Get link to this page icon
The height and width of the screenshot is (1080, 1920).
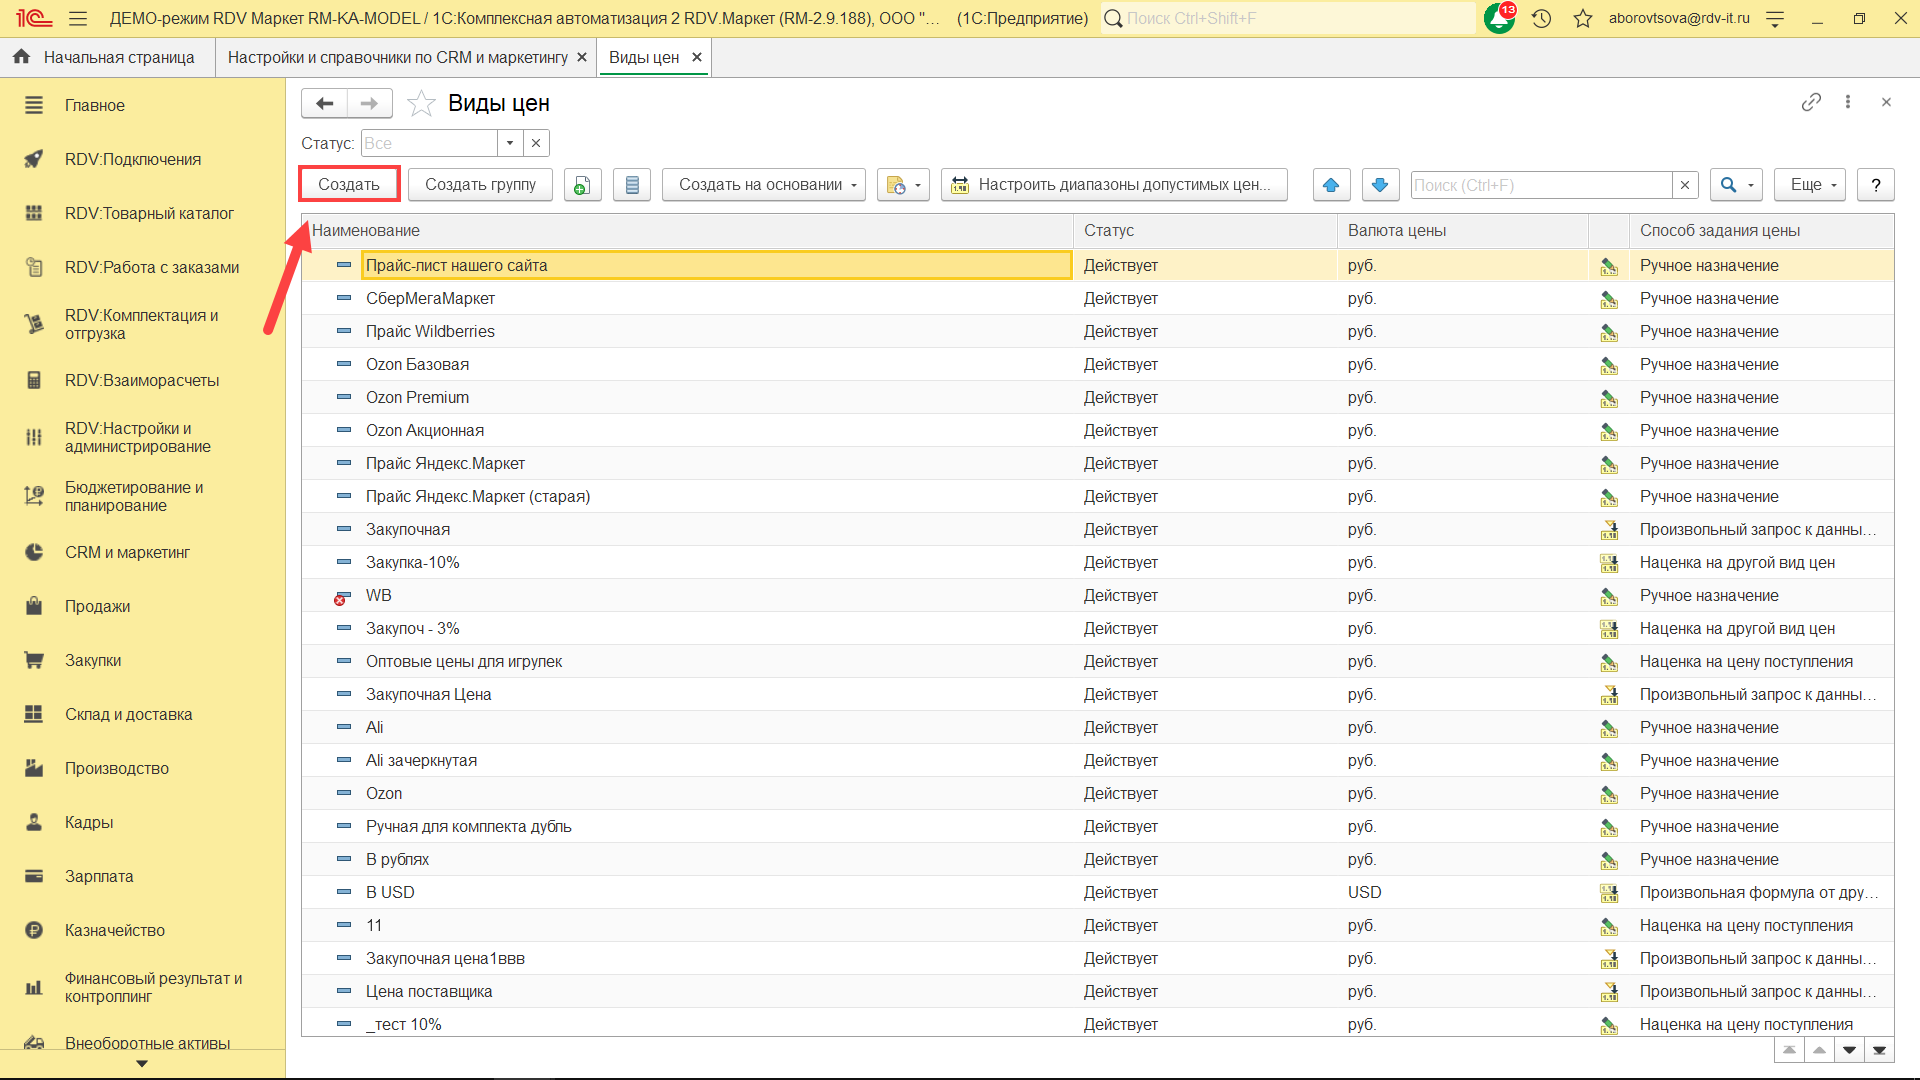pyautogui.click(x=1811, y=102)
